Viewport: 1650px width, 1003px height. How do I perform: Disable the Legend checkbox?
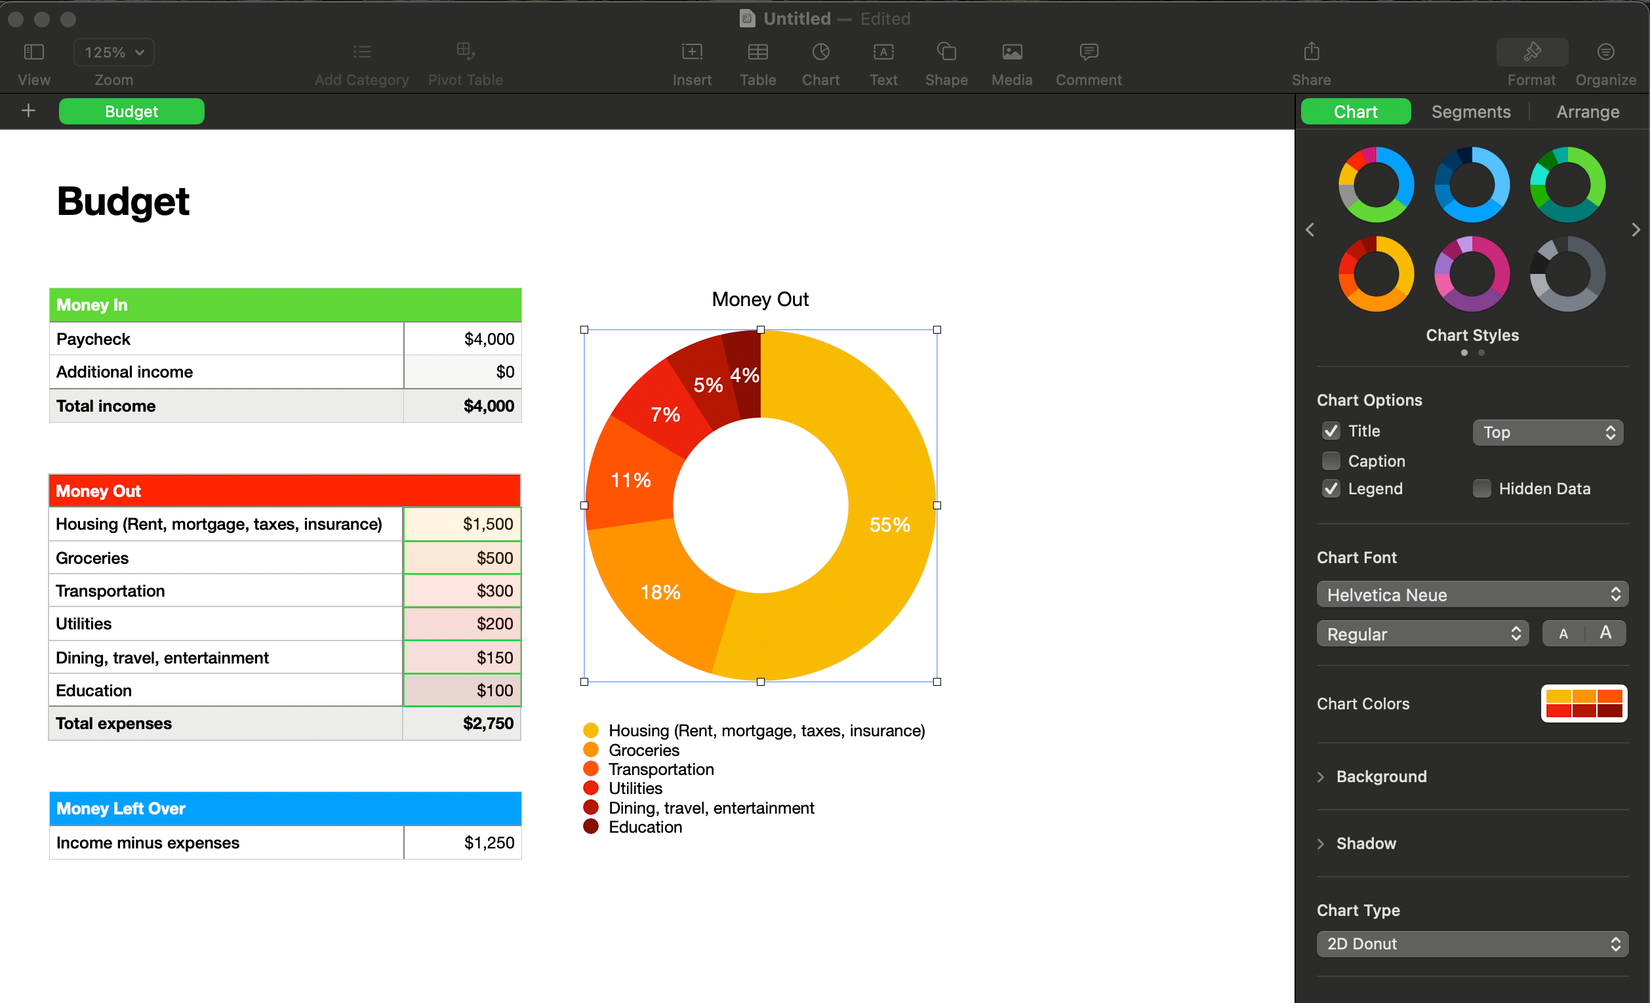pos(1331,488)
